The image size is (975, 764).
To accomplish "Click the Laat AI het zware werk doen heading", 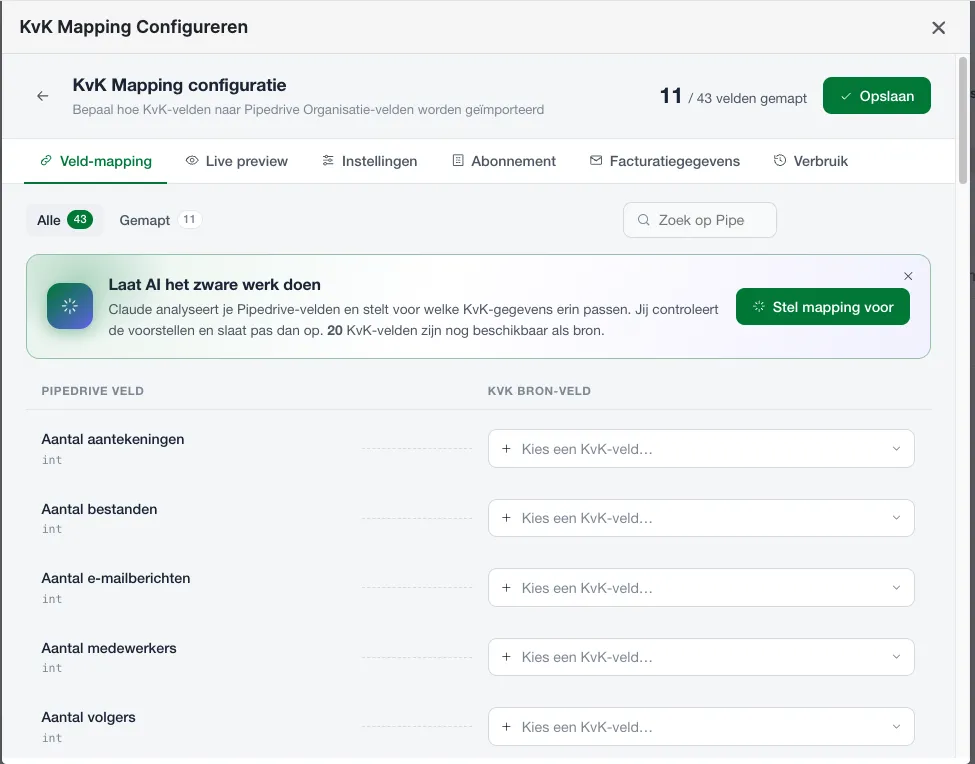I will click(215, 285).
